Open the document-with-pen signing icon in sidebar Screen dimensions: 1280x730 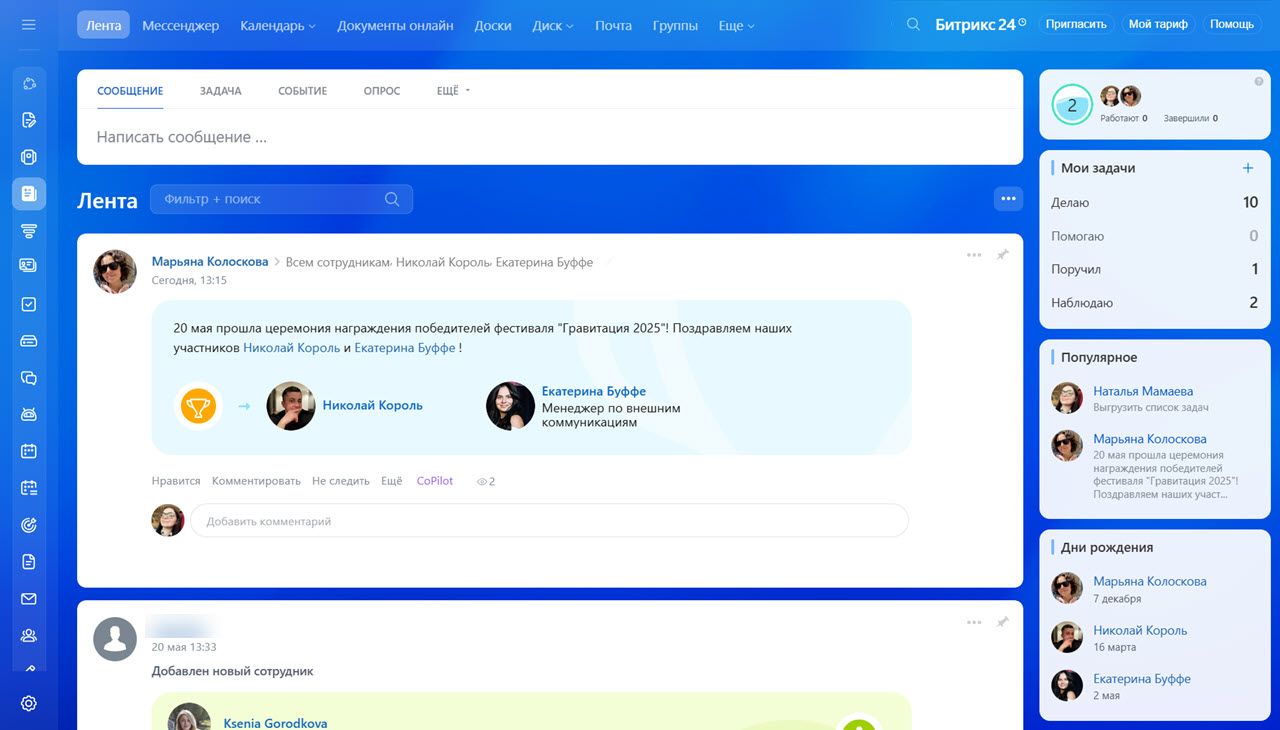pos(29,120)
